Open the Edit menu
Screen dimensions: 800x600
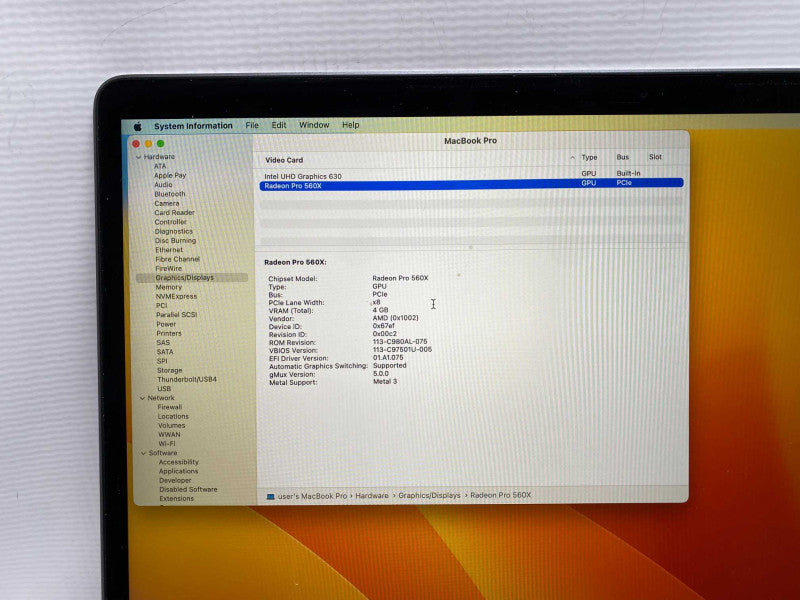coord(279,125)
